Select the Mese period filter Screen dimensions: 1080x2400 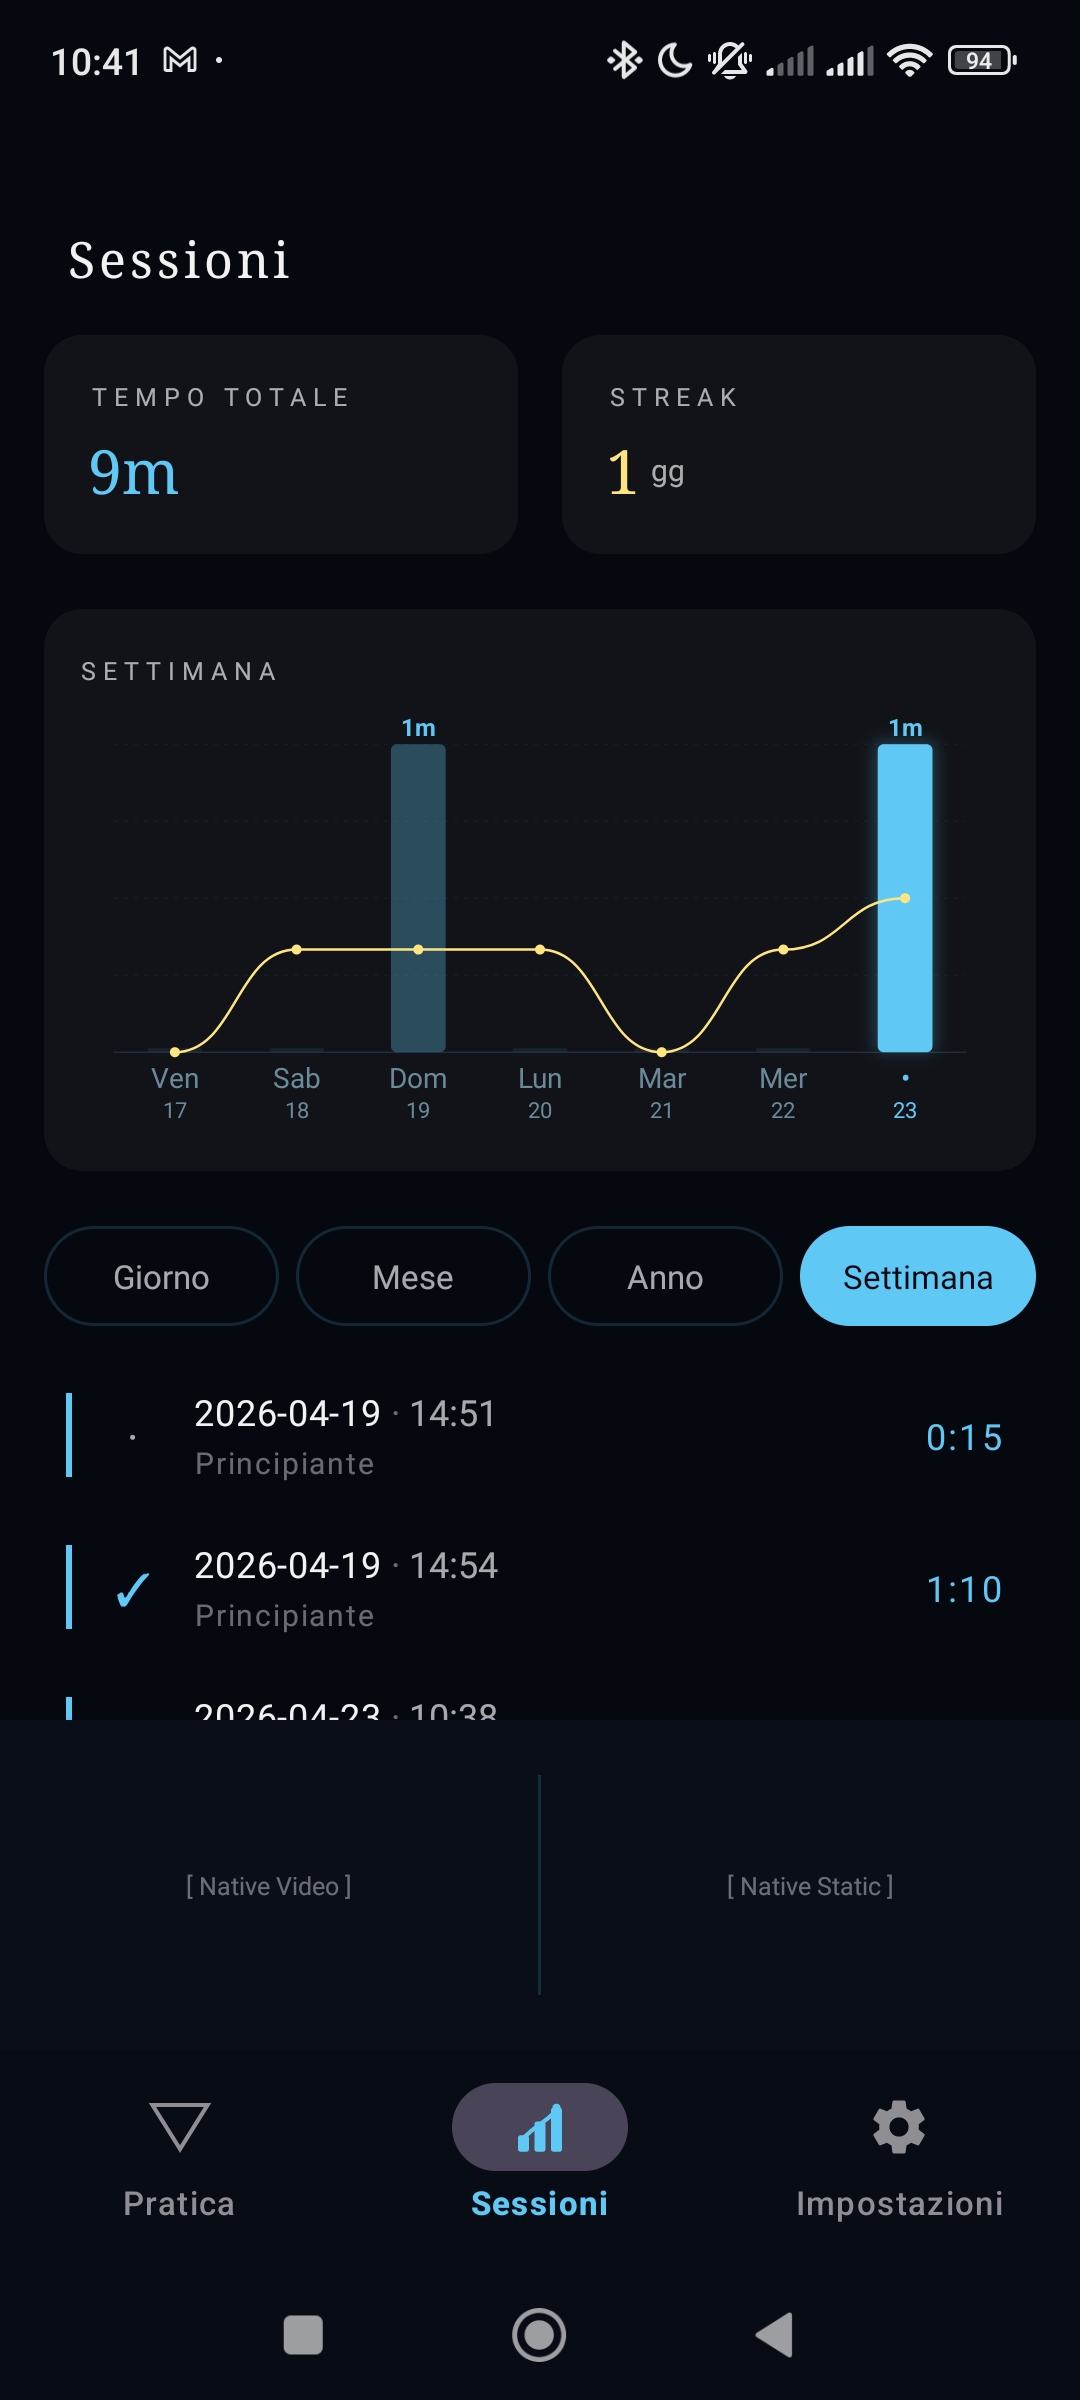tap(413, 1276)
